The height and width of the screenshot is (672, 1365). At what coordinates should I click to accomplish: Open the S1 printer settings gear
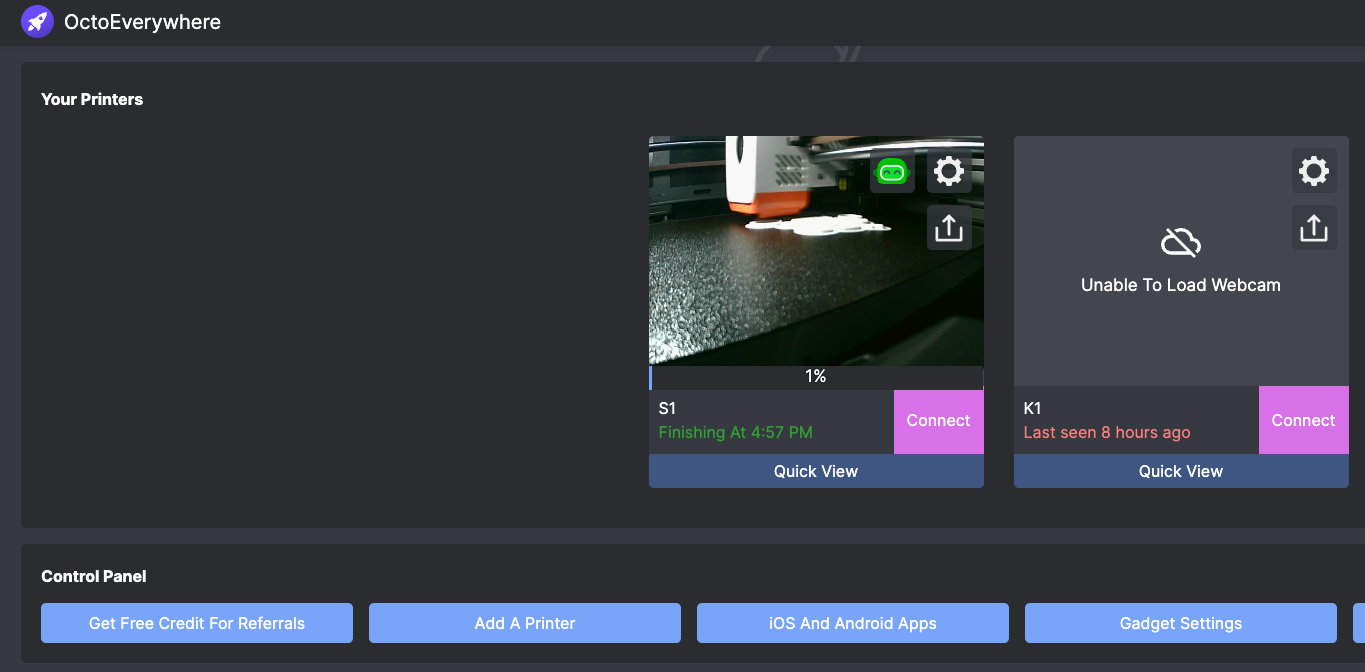pos(948,171)
